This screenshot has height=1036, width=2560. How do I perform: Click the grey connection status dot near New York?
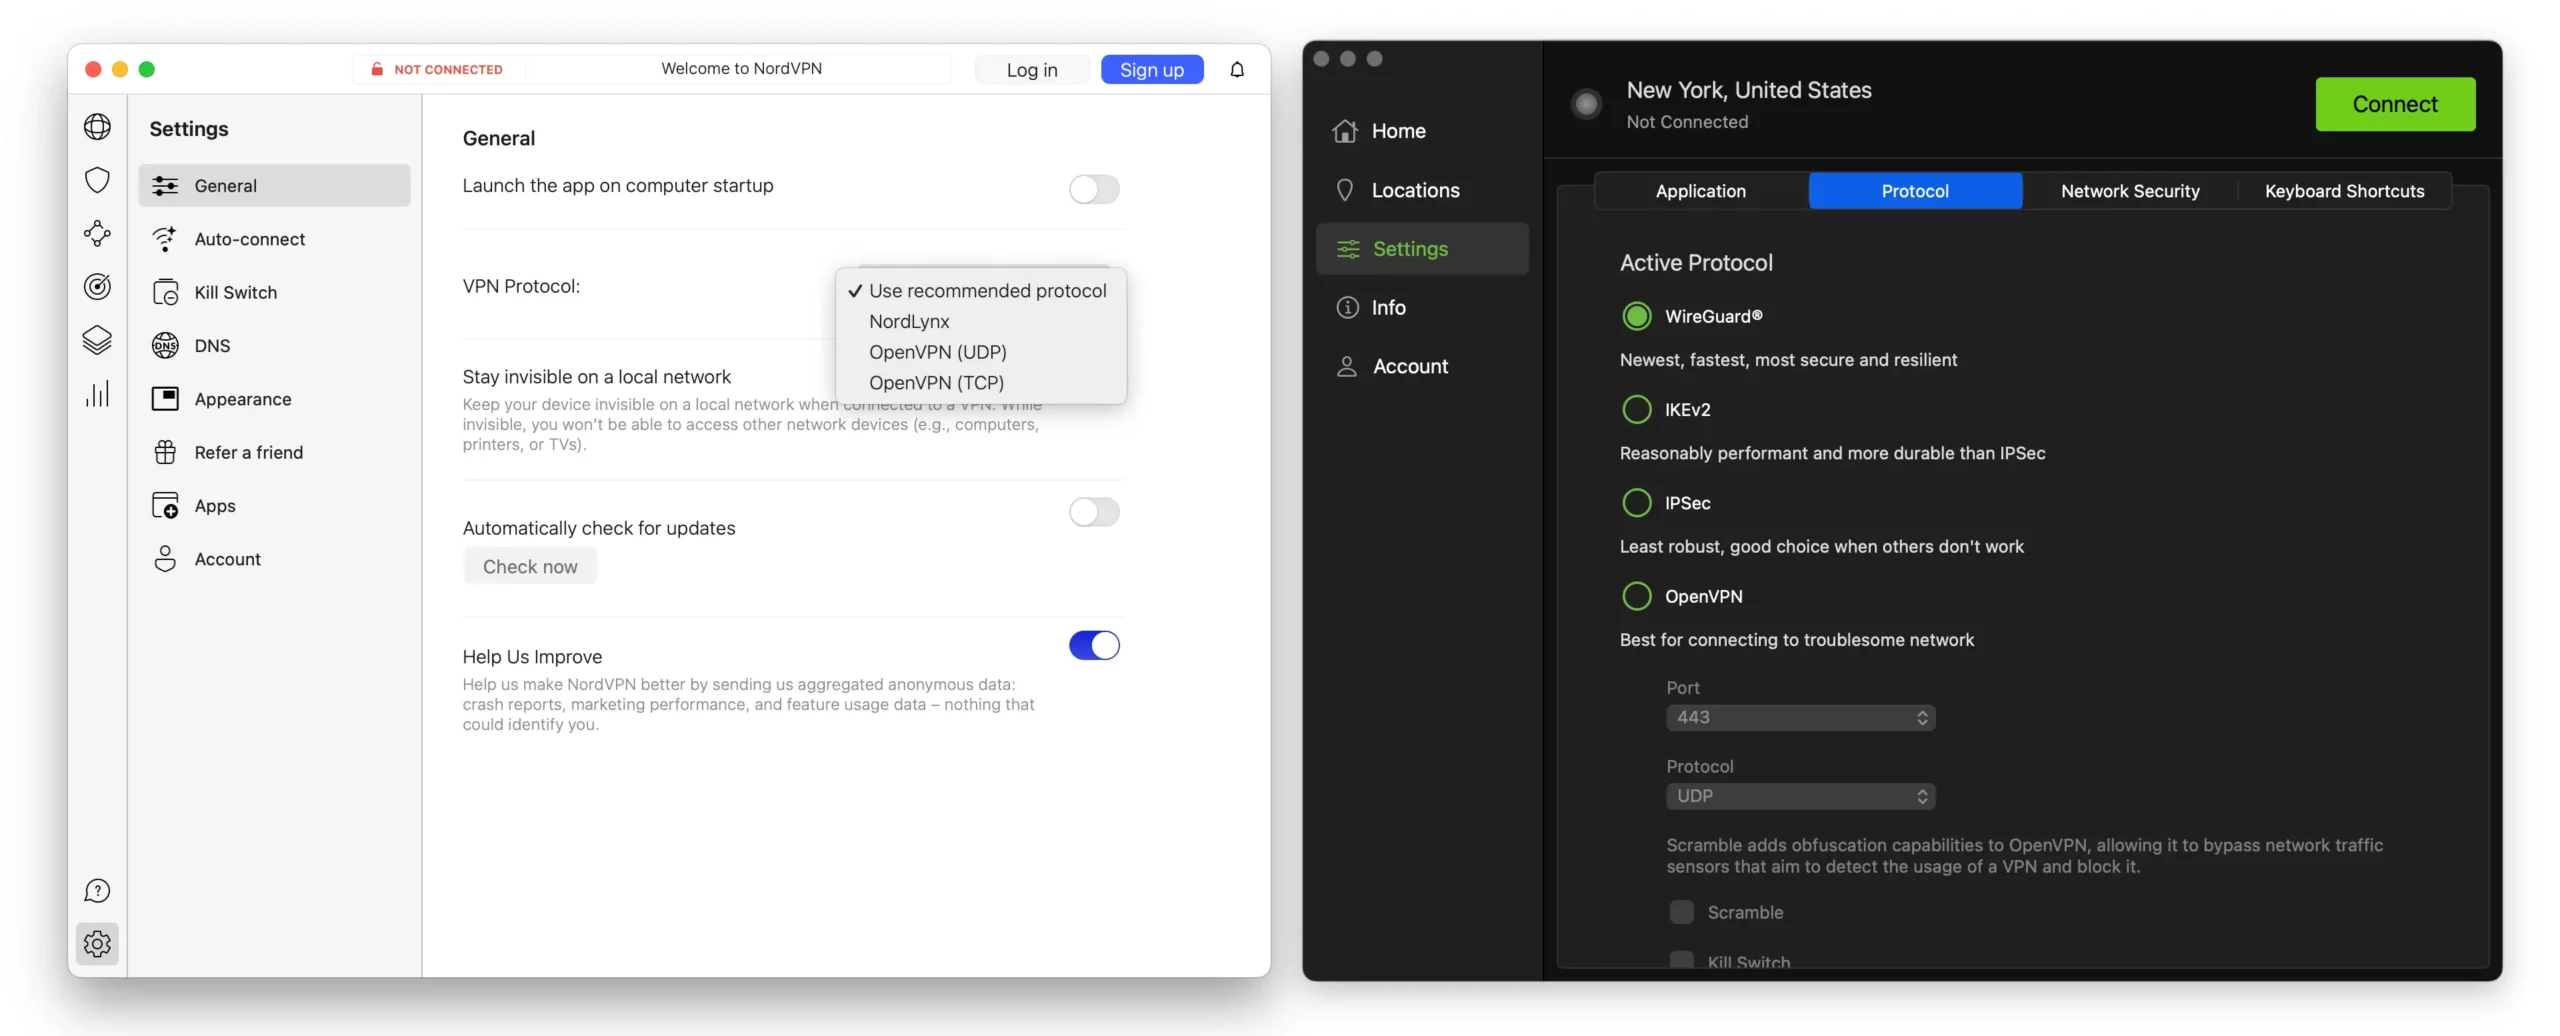pos(1586,103)
